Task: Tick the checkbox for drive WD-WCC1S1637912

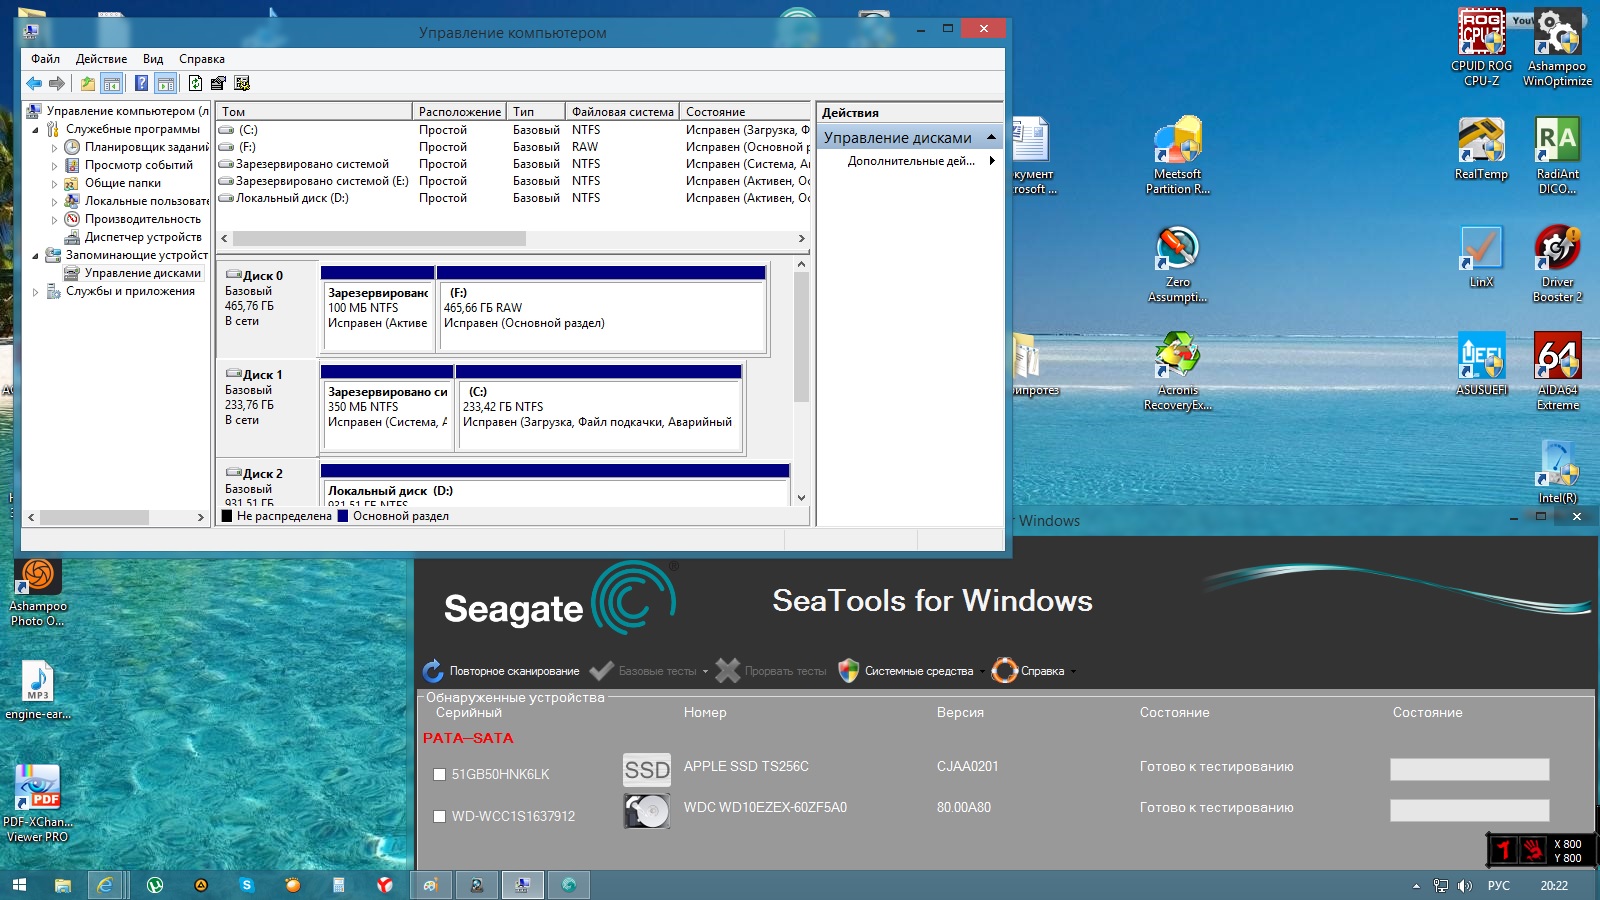Action: (x=439, y=816)
